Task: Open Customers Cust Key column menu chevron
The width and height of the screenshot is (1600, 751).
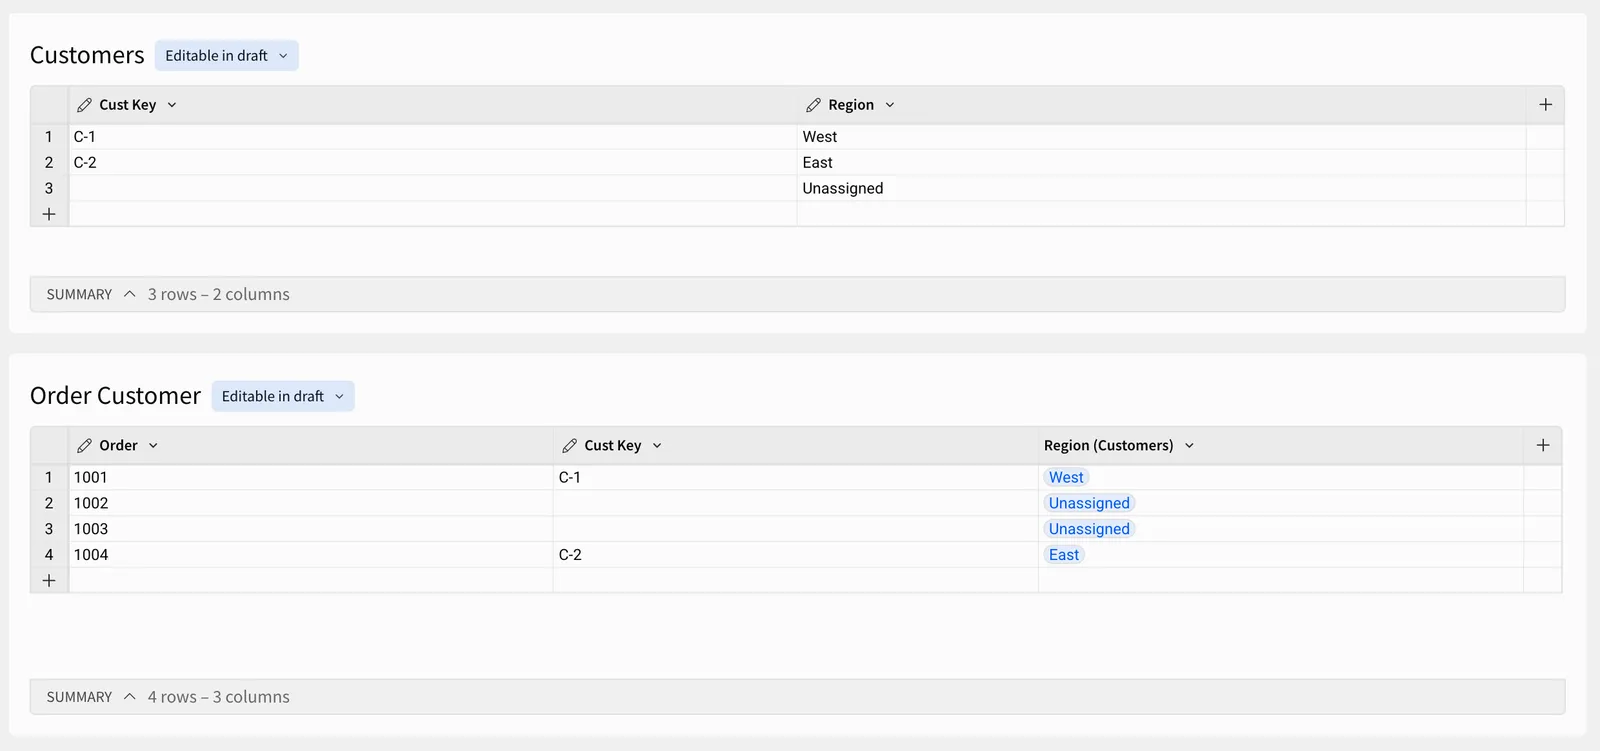Action: point(172,105)
